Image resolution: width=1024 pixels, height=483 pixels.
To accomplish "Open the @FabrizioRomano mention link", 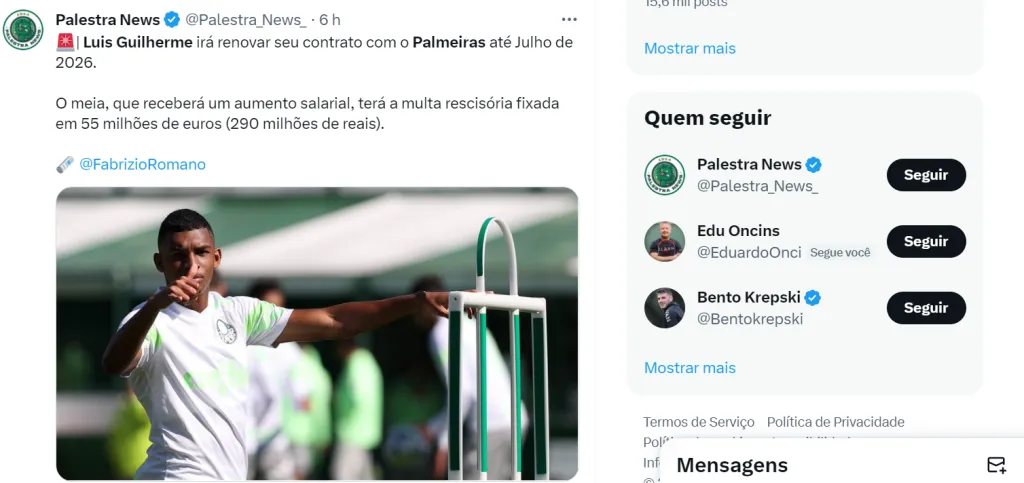I will 142,164.
